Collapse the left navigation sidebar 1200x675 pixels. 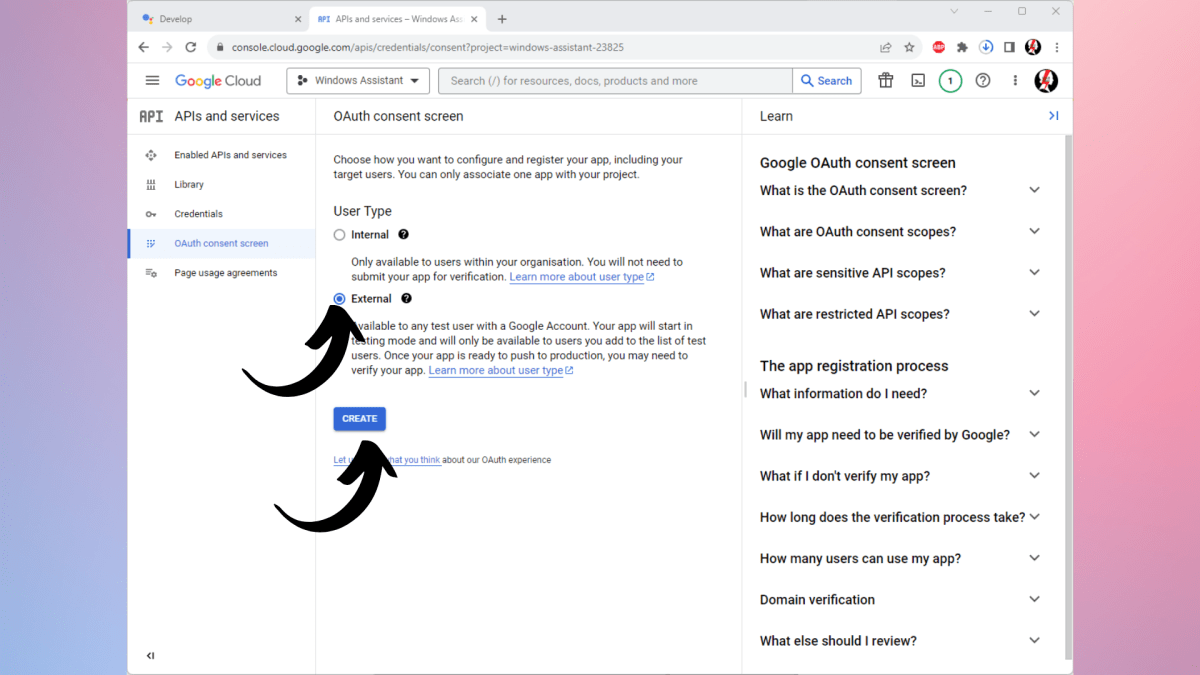coord(150,656)
